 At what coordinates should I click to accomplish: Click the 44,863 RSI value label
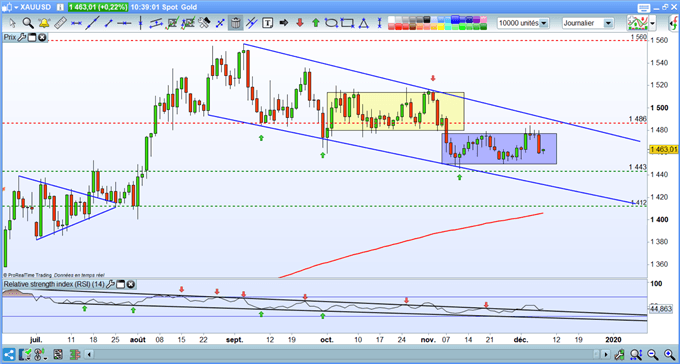coord(662,309)
